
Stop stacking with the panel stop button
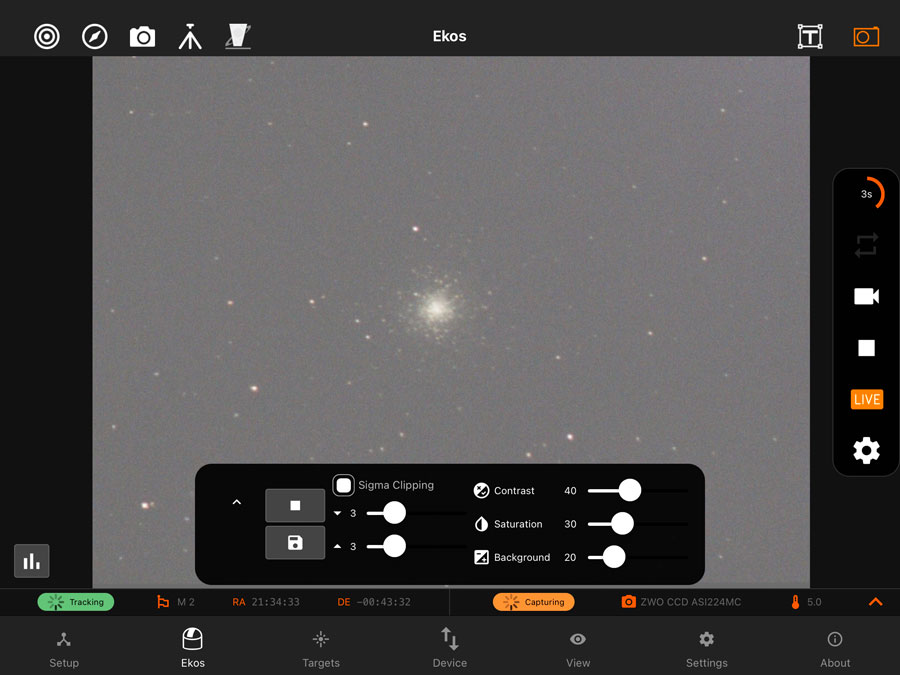[295, 506]
